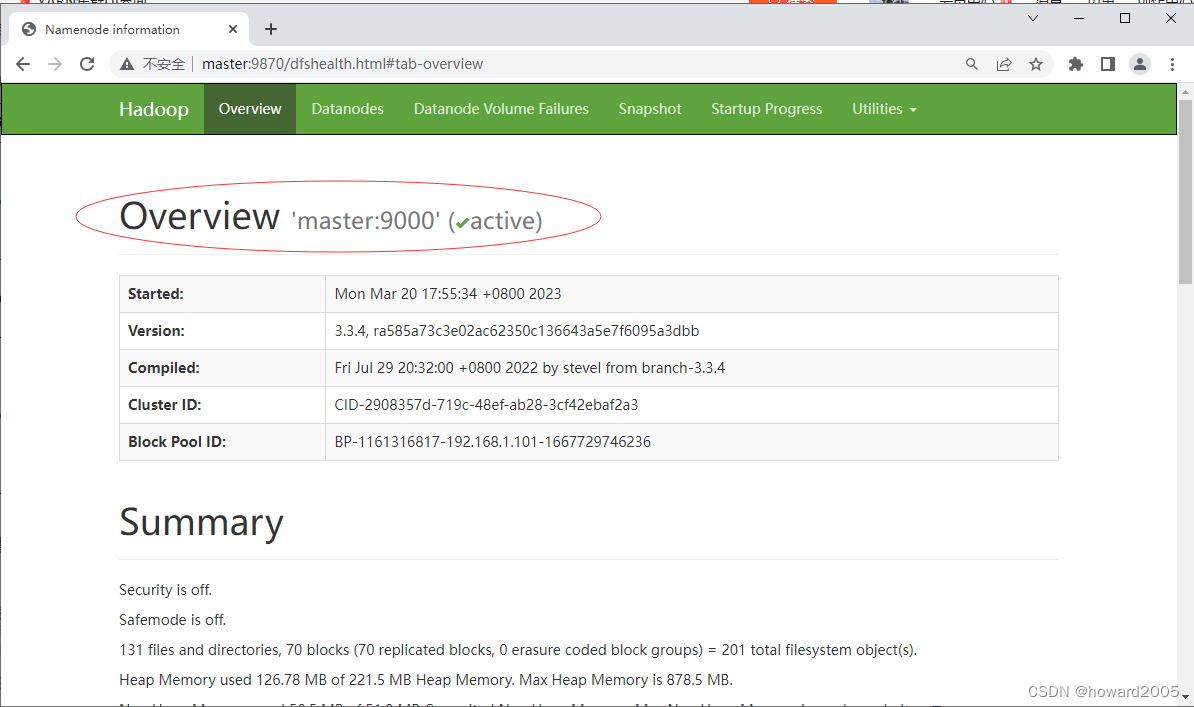Close the browser window
The height and width of the screenshot is (707, 1194).
[x=1171, y=18]
